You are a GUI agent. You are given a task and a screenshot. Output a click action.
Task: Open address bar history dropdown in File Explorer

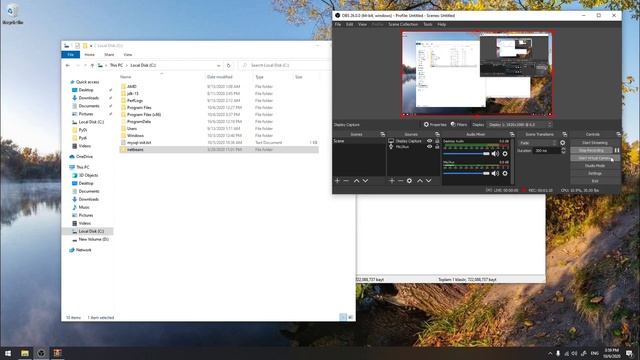219,65
